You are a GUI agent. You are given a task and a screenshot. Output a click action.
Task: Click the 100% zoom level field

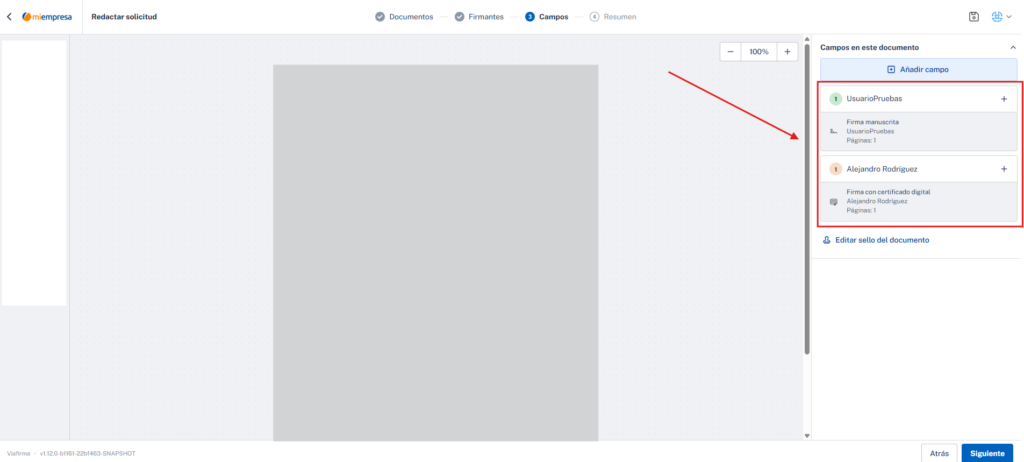(x=759, y=51)
